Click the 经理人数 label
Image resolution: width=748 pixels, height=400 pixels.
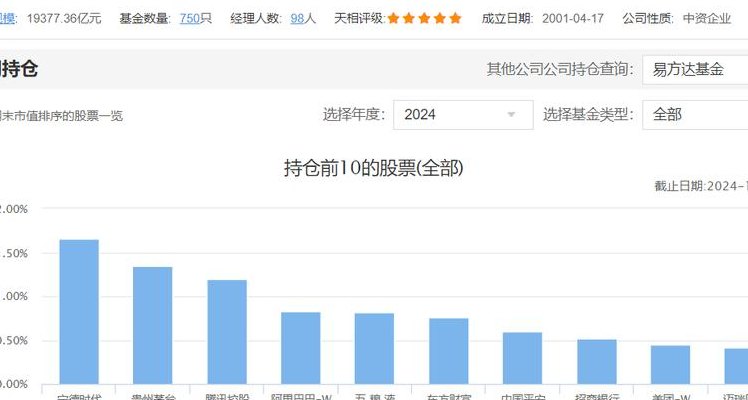(256, 19)
